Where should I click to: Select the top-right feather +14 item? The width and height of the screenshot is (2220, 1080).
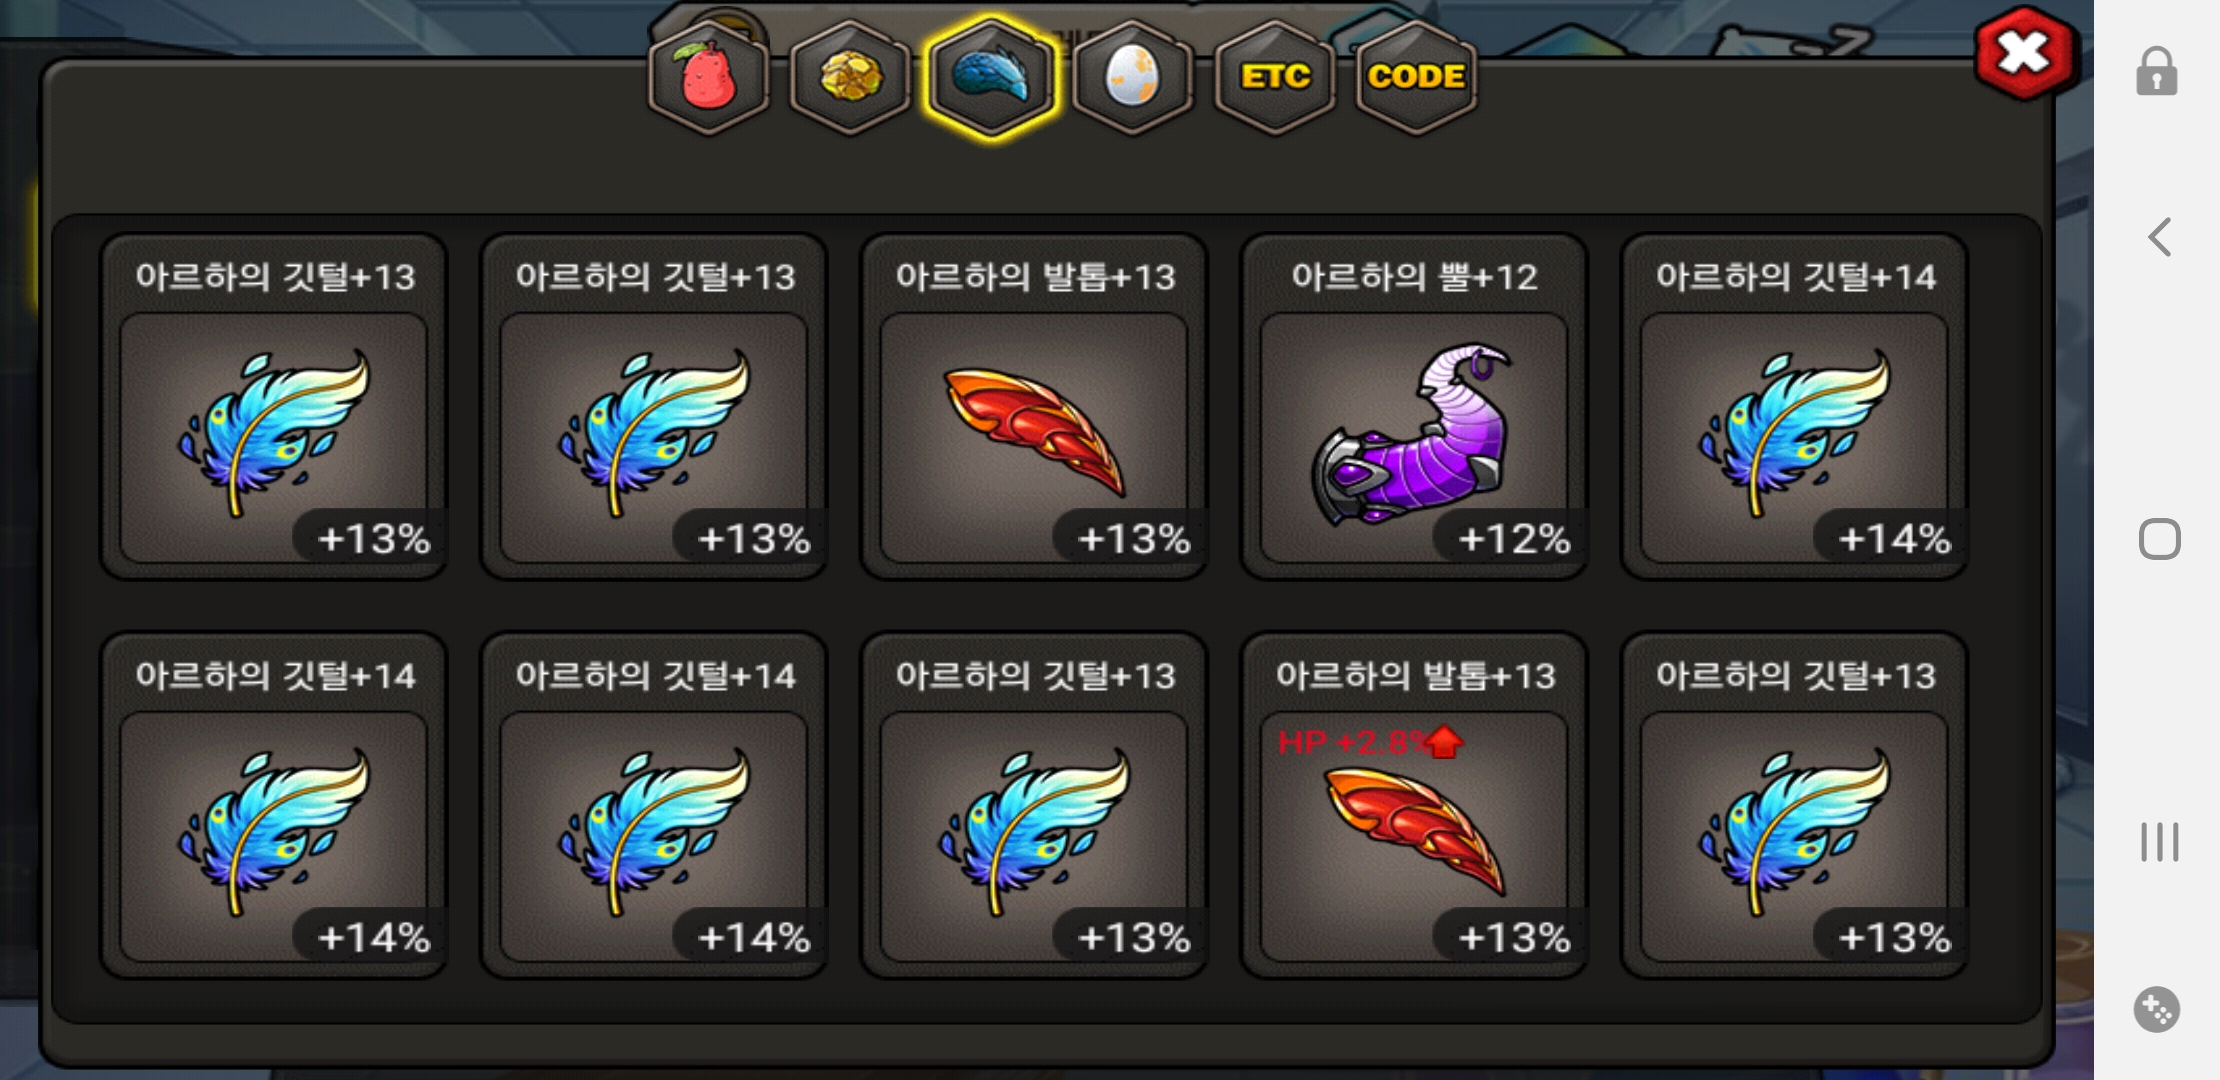tap(1794, 407)
